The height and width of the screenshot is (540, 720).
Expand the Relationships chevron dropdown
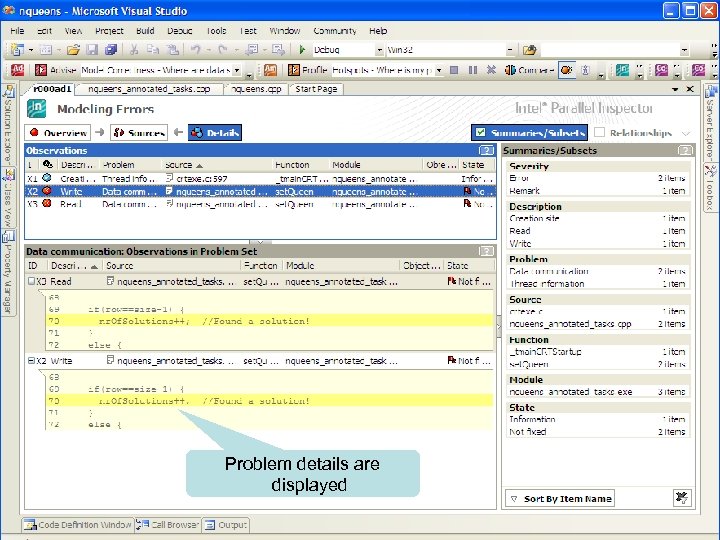coord(686,133)
